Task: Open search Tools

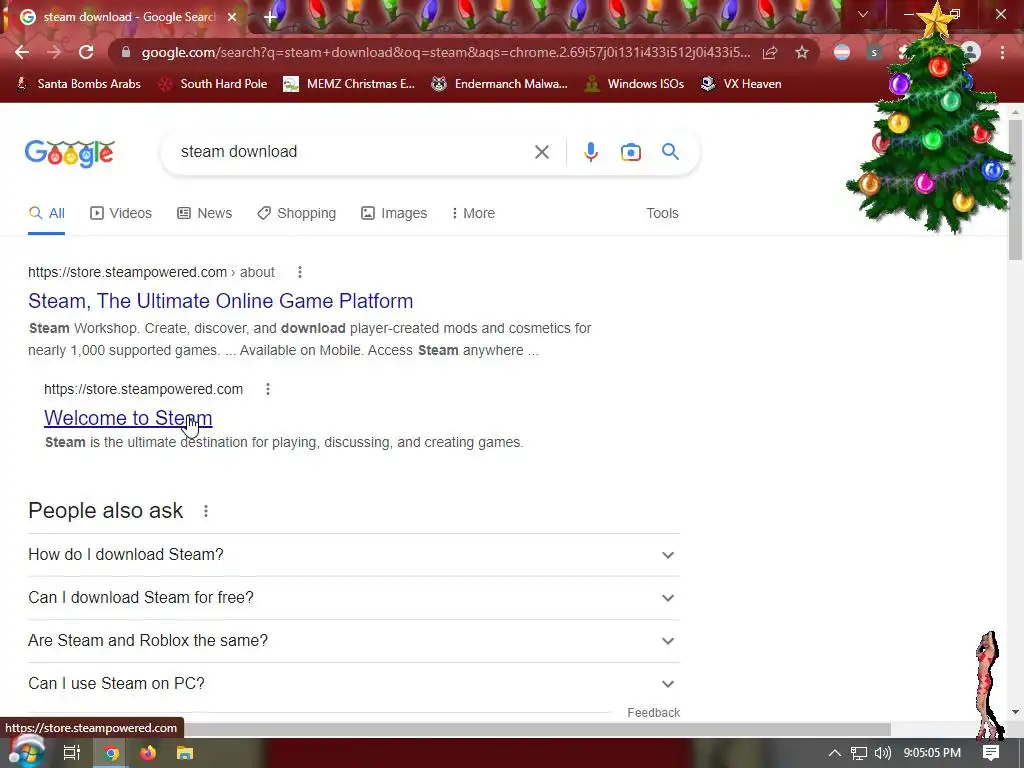Action: (662, 214)
